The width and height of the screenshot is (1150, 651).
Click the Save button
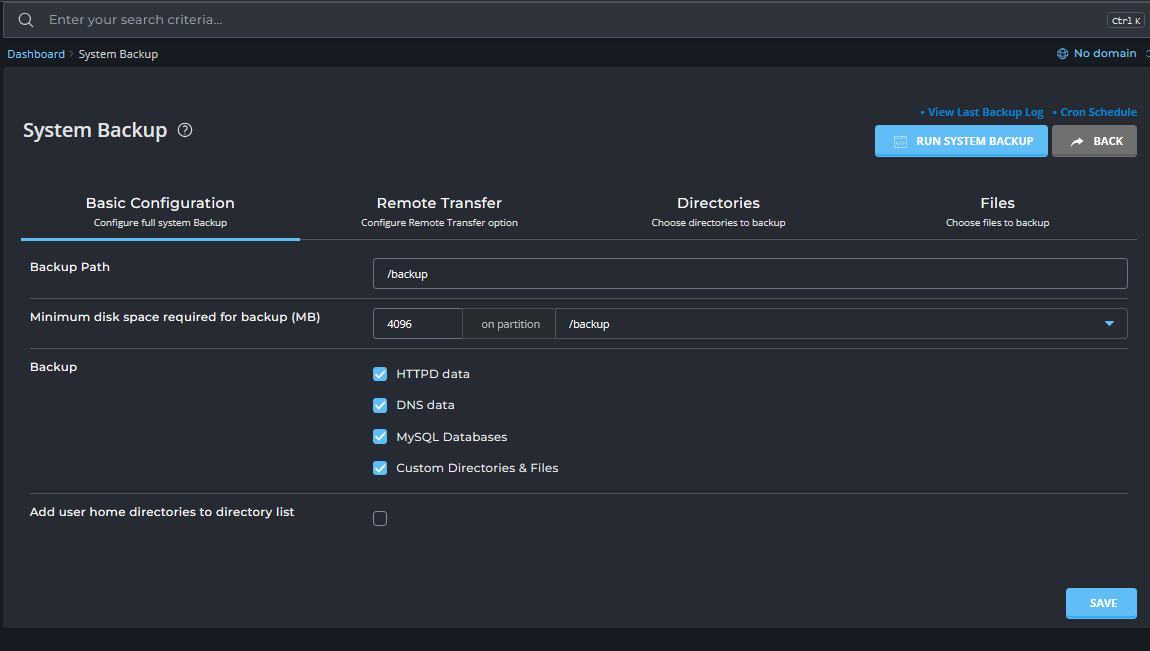click(x=1101, y=603)
